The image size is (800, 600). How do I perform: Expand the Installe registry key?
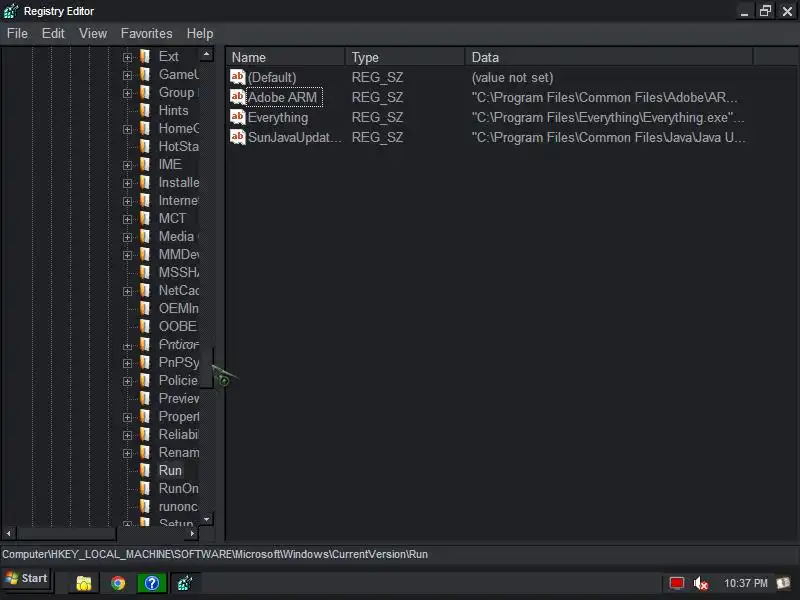128,183
